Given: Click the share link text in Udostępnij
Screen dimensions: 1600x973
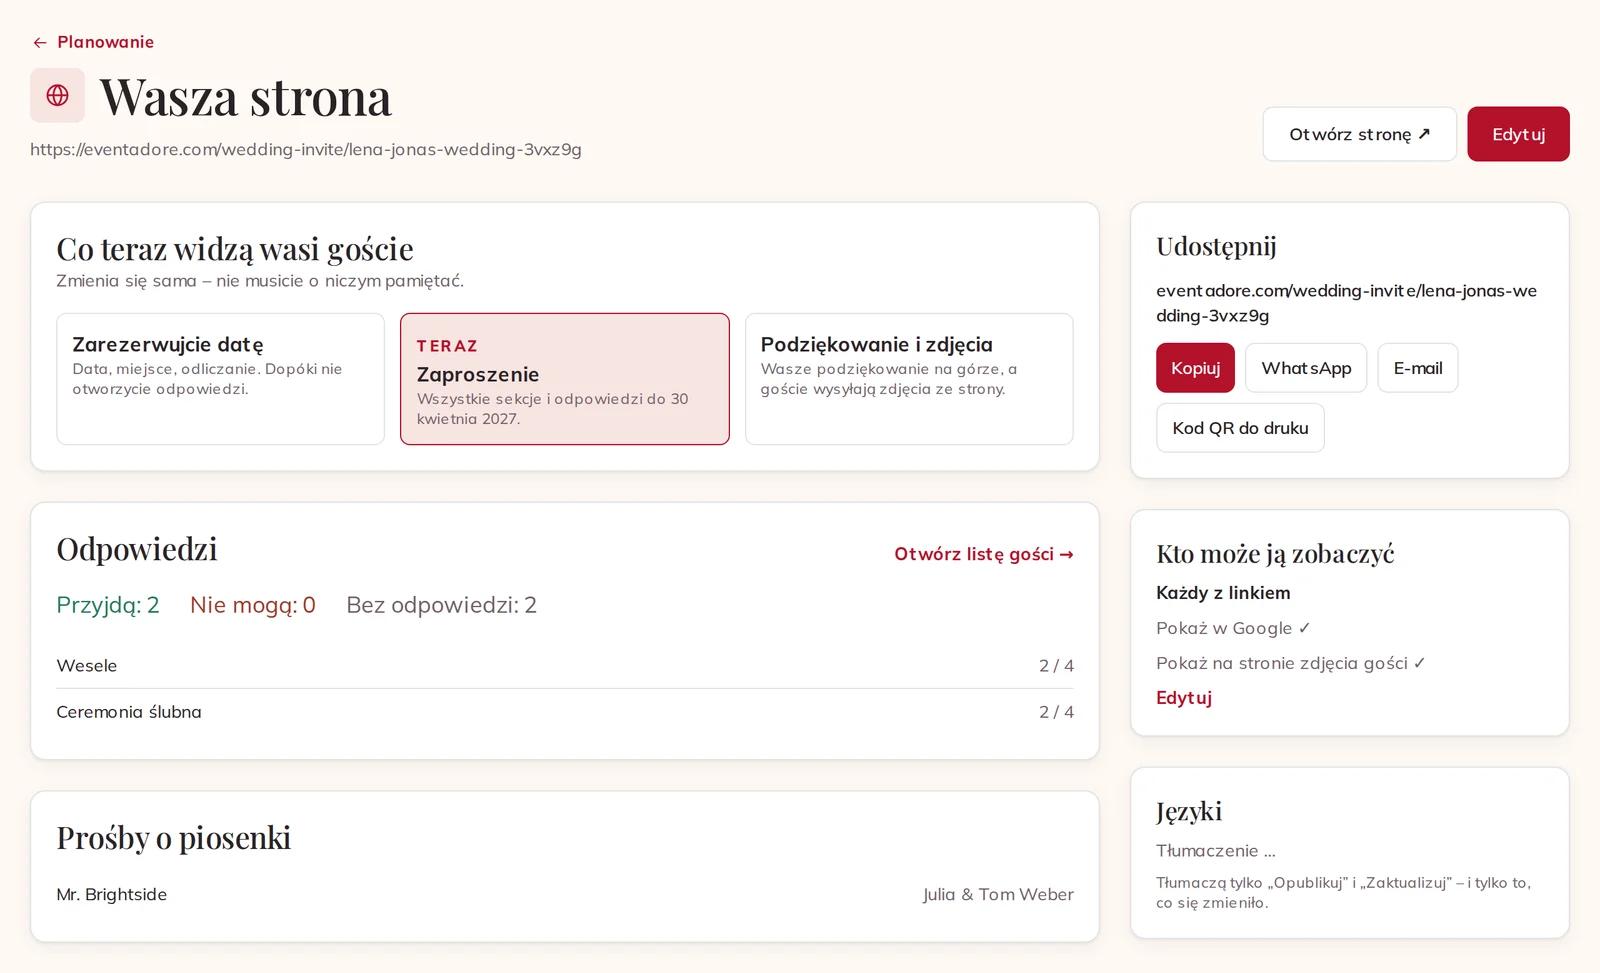Looking at the screenshot, I should point(1346,303).
